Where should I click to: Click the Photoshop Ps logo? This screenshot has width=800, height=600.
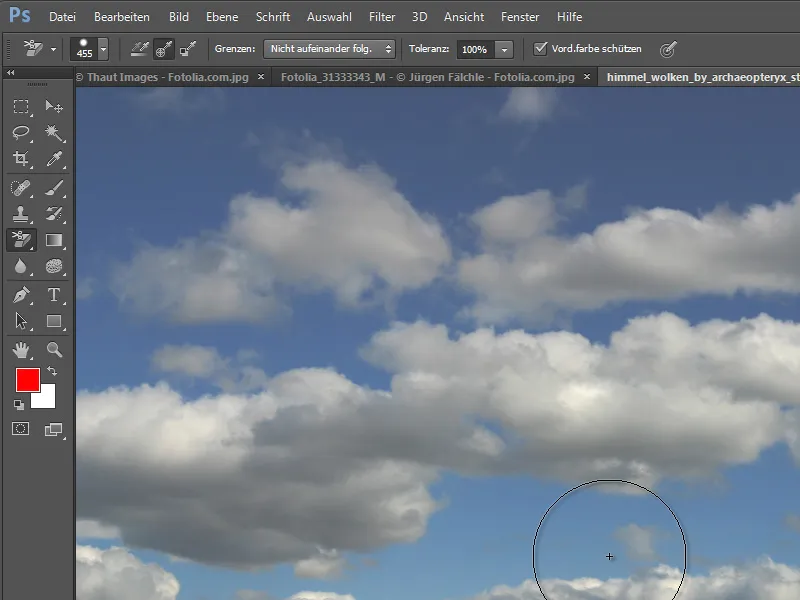(x=20, y=15)
